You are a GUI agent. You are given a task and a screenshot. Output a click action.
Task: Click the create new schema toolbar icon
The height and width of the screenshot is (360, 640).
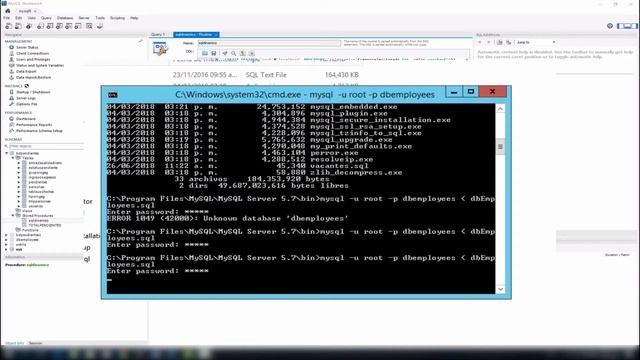tap(40, 26)
